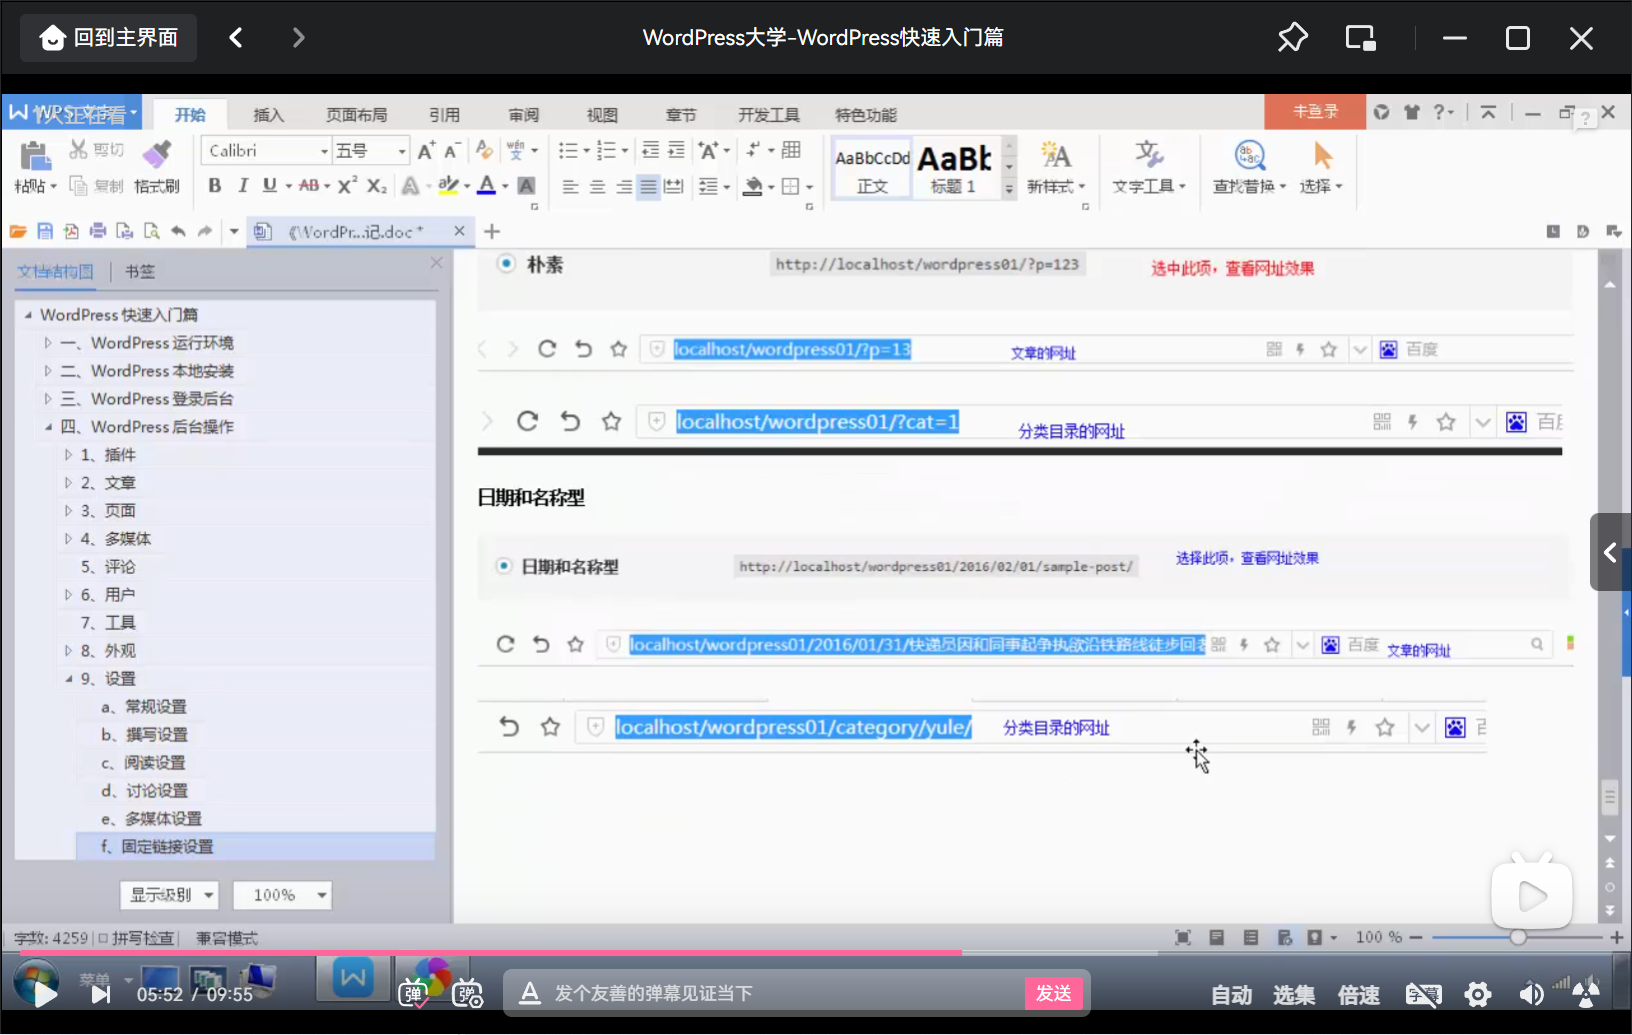Open the 视图 ribbon tab
Screen dimensions: 1632x1035
pos(602,115)
